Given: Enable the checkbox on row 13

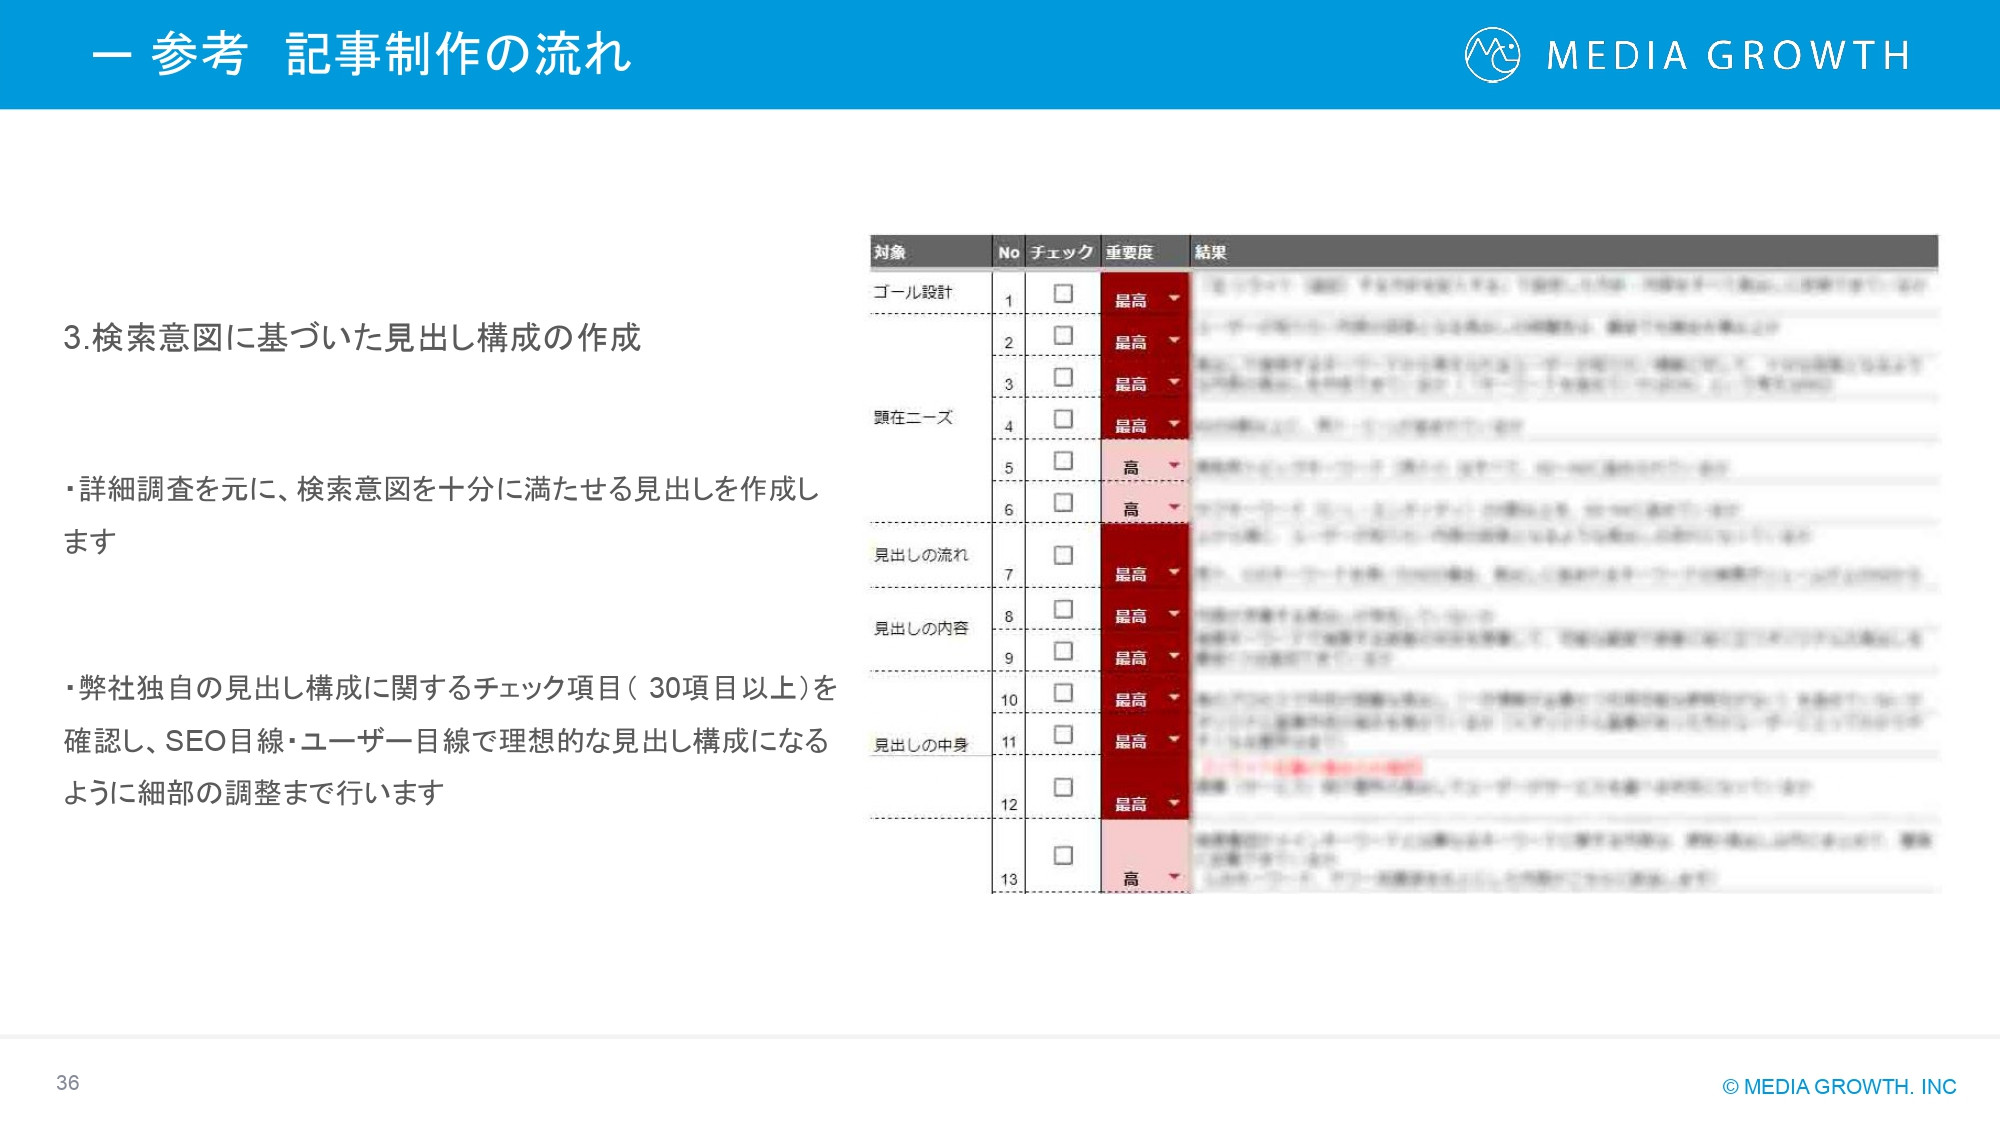Looking at the screenshot, I should [x=1063, y=855].
